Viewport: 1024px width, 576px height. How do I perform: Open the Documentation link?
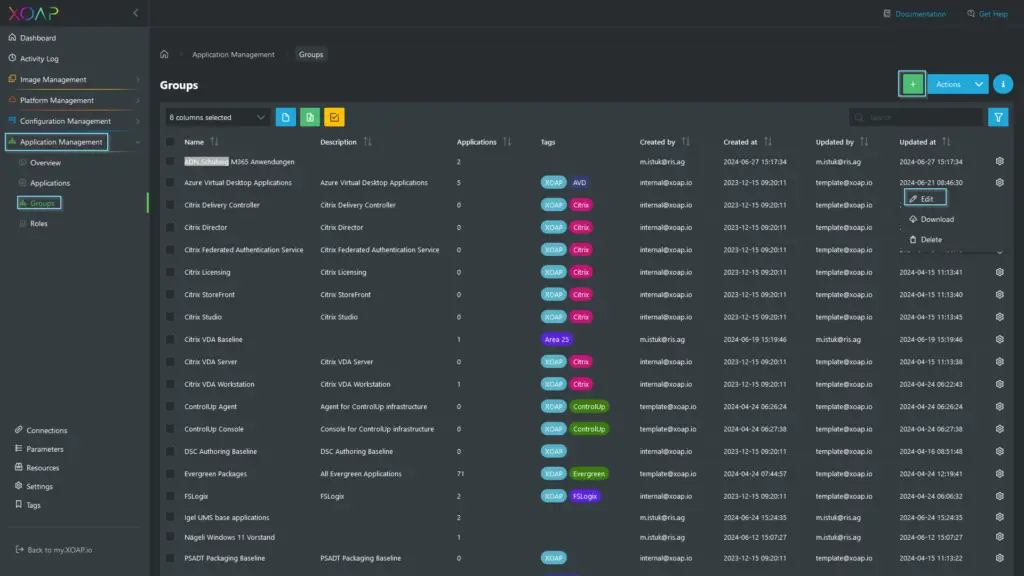(914, 14)
